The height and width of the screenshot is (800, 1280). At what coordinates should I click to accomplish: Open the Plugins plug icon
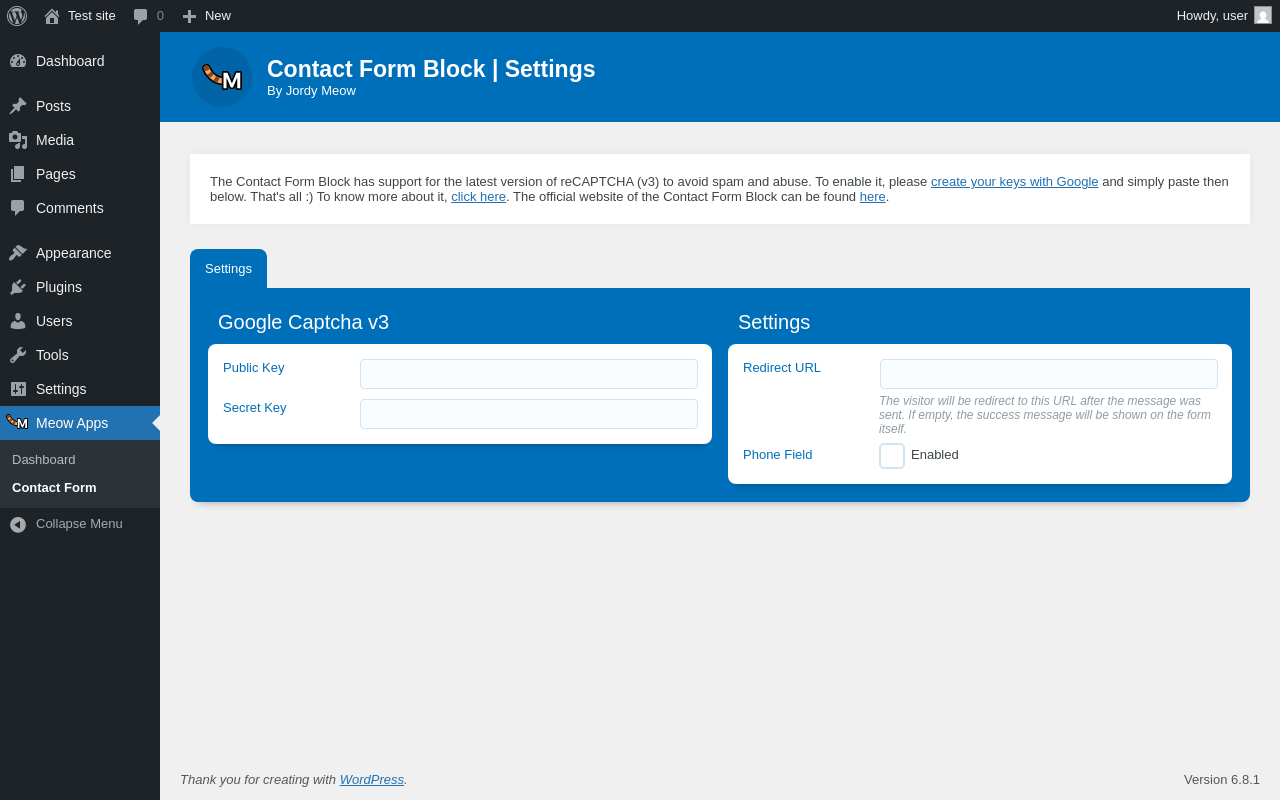(18, 287)
